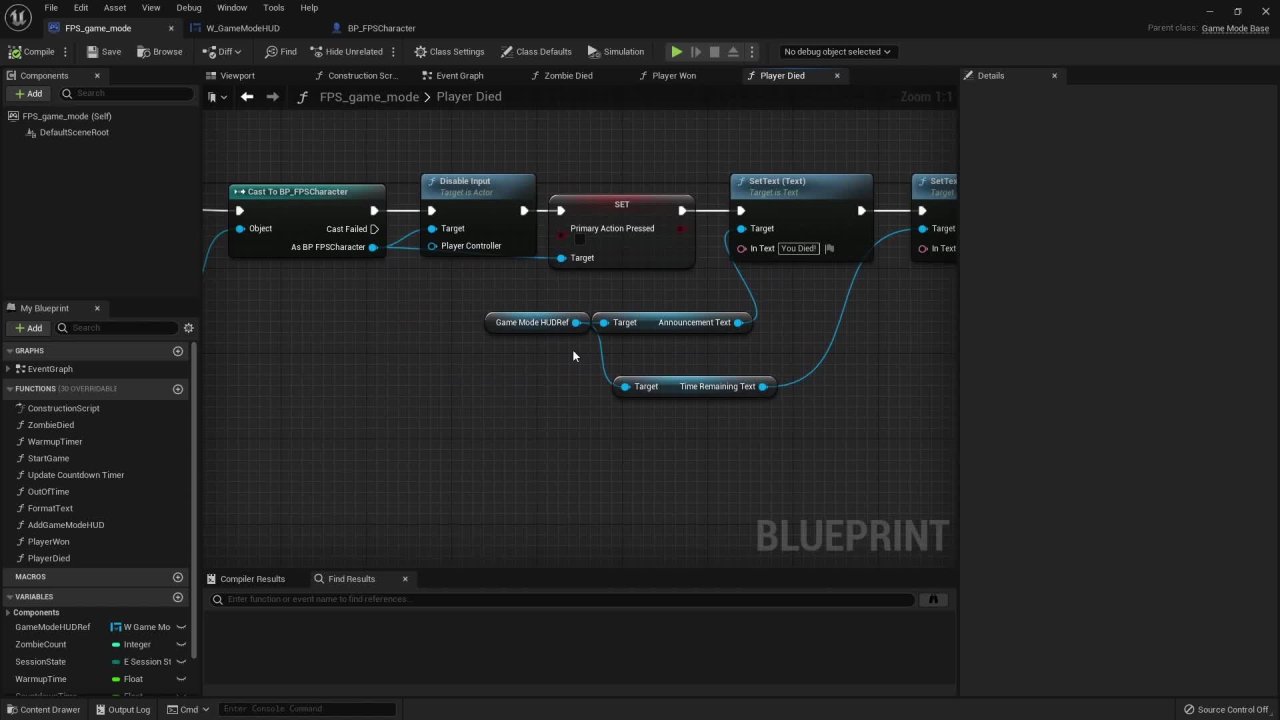Toggle Hide Unrelated nodes

tap(346, 52)
